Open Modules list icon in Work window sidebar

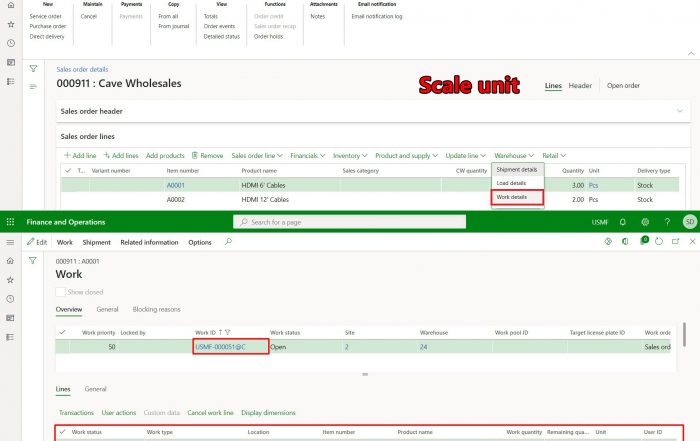[10, 337]
